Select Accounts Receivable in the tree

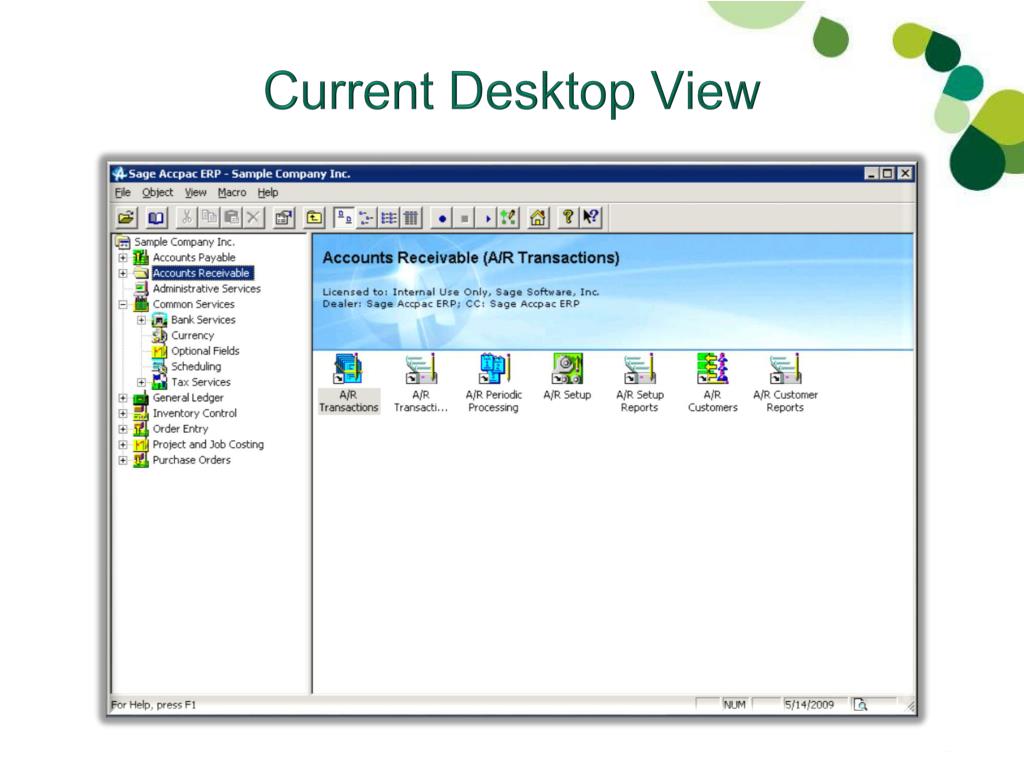[x=201, y=273]
